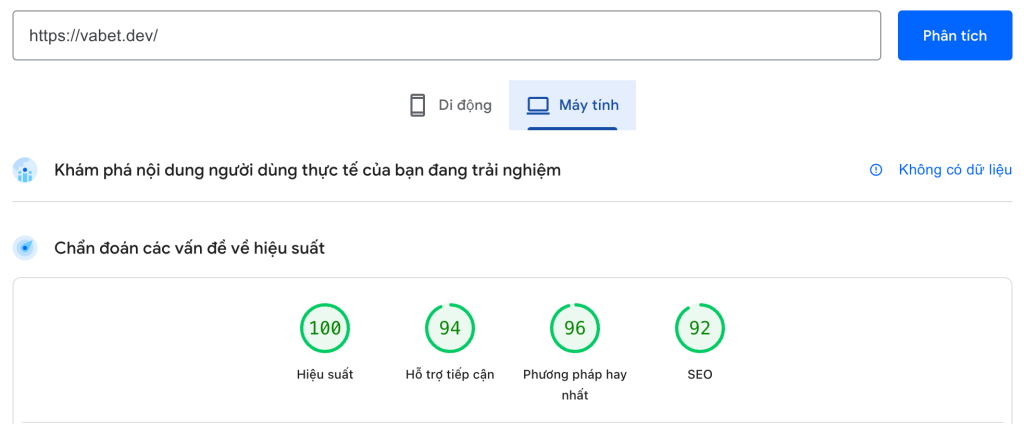Click the Khám phá nội dung người dùng heading
This screenshot has height=424, width=1024.
tap(308, 171)
